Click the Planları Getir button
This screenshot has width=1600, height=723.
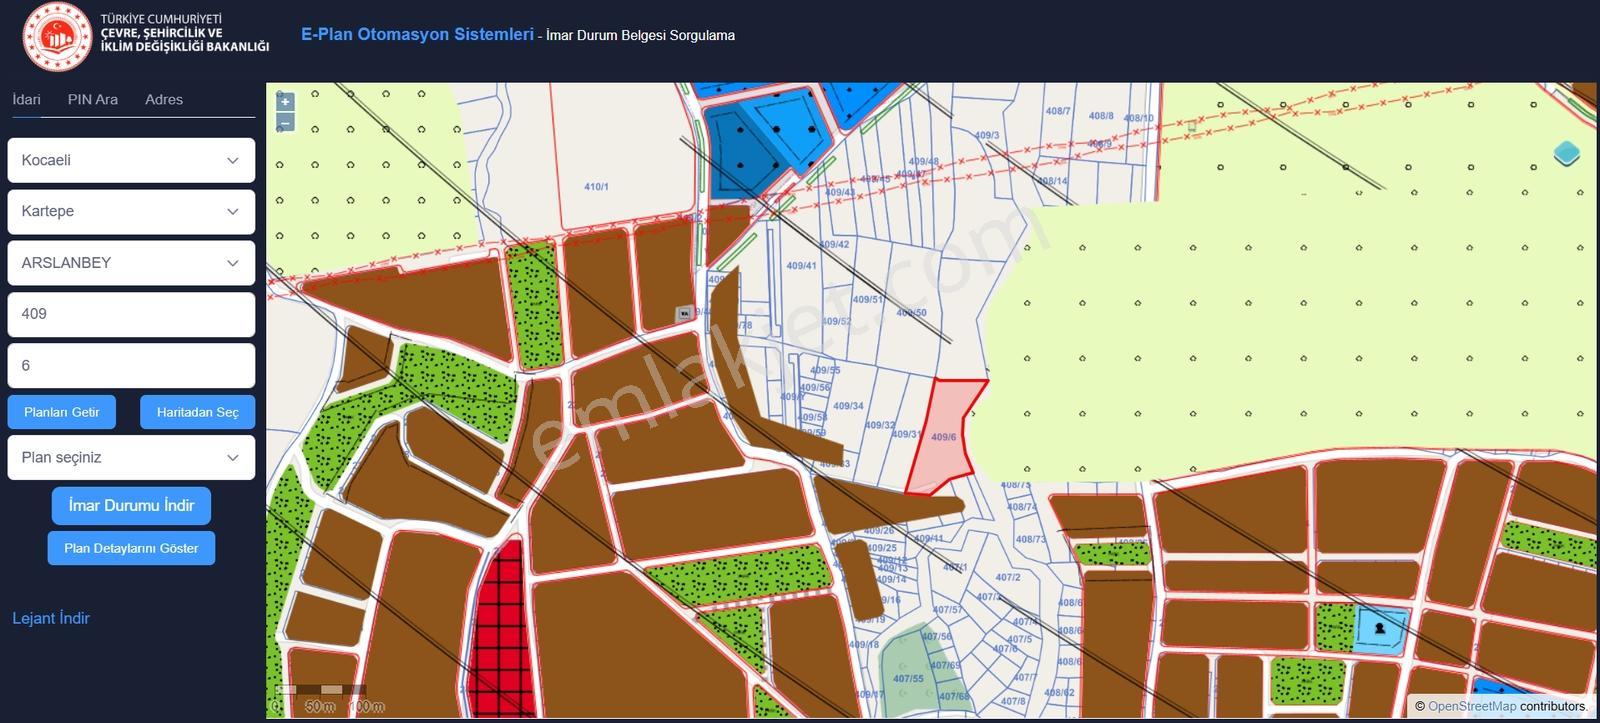62,412
